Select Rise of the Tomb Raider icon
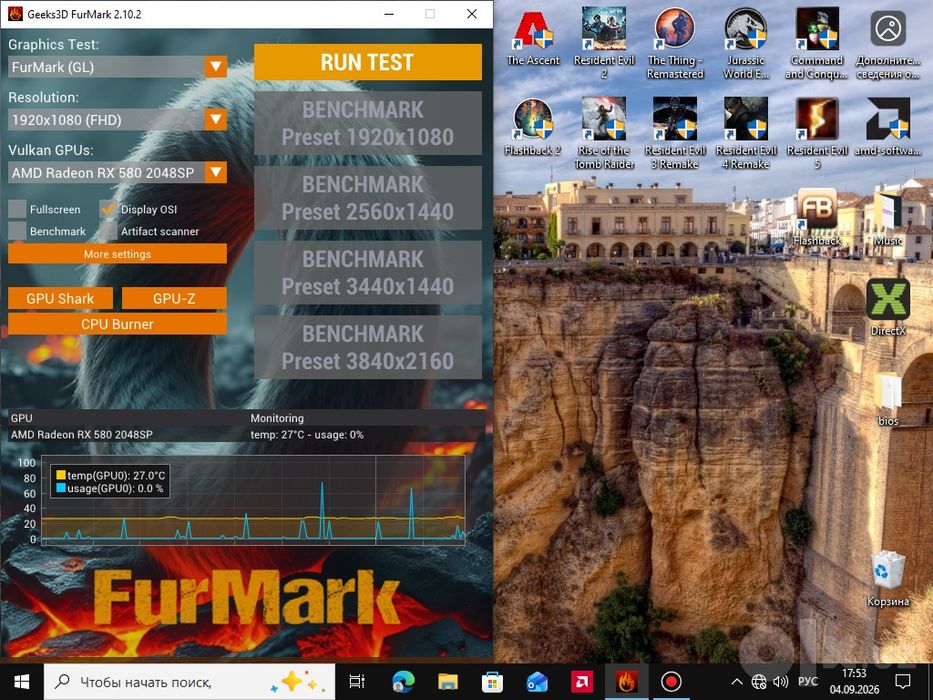The image size is (933, 700). tap(604, 133)
